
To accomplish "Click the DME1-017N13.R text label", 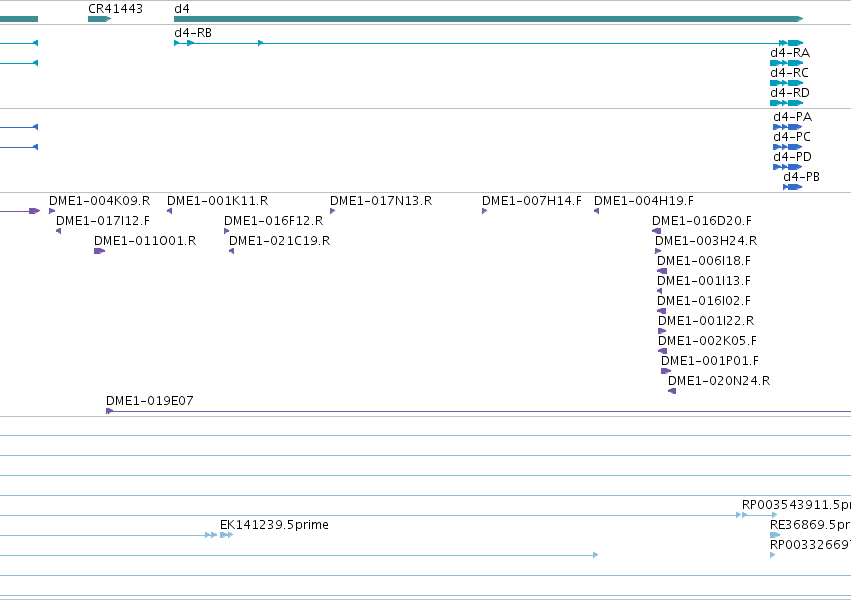I will (381, 201).
